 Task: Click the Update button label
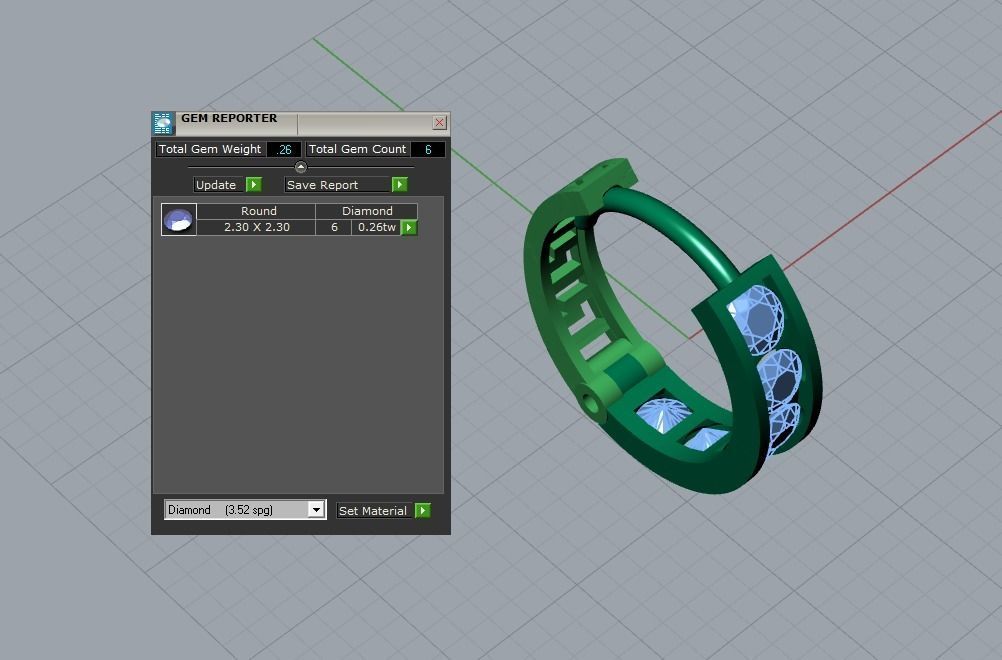(x=216, y=185)
